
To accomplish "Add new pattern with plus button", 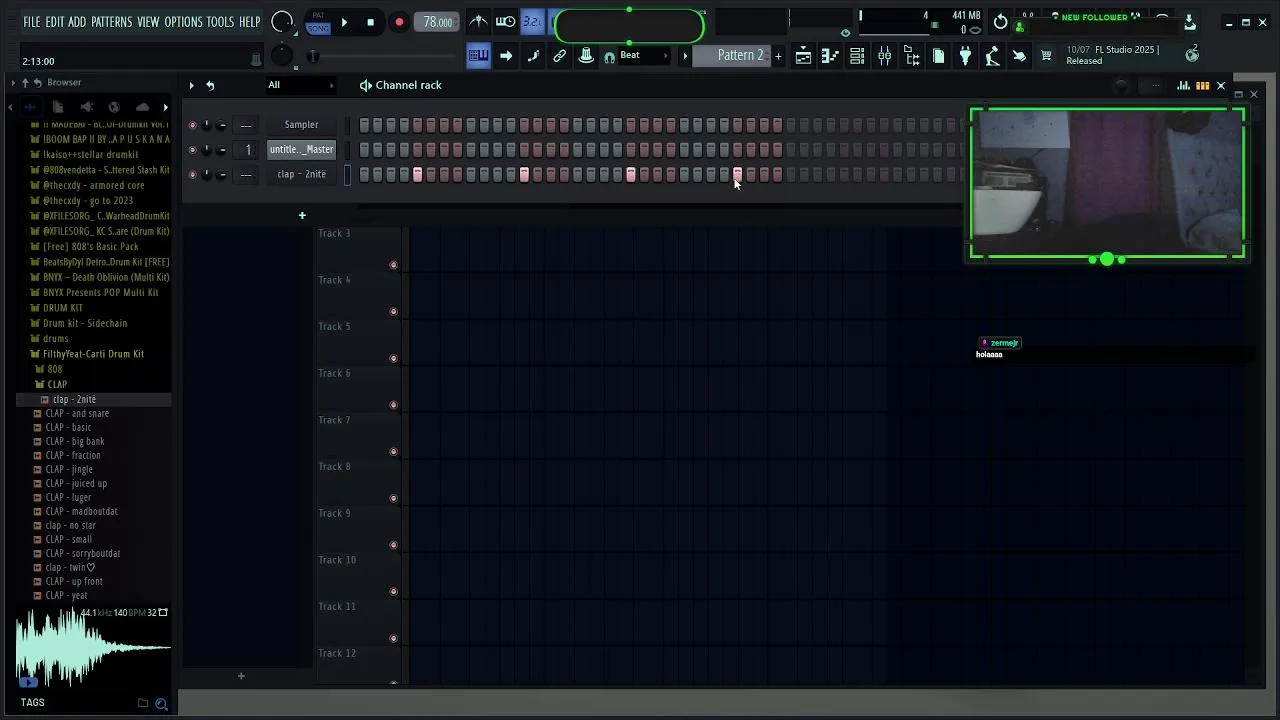I will (778, 56).
